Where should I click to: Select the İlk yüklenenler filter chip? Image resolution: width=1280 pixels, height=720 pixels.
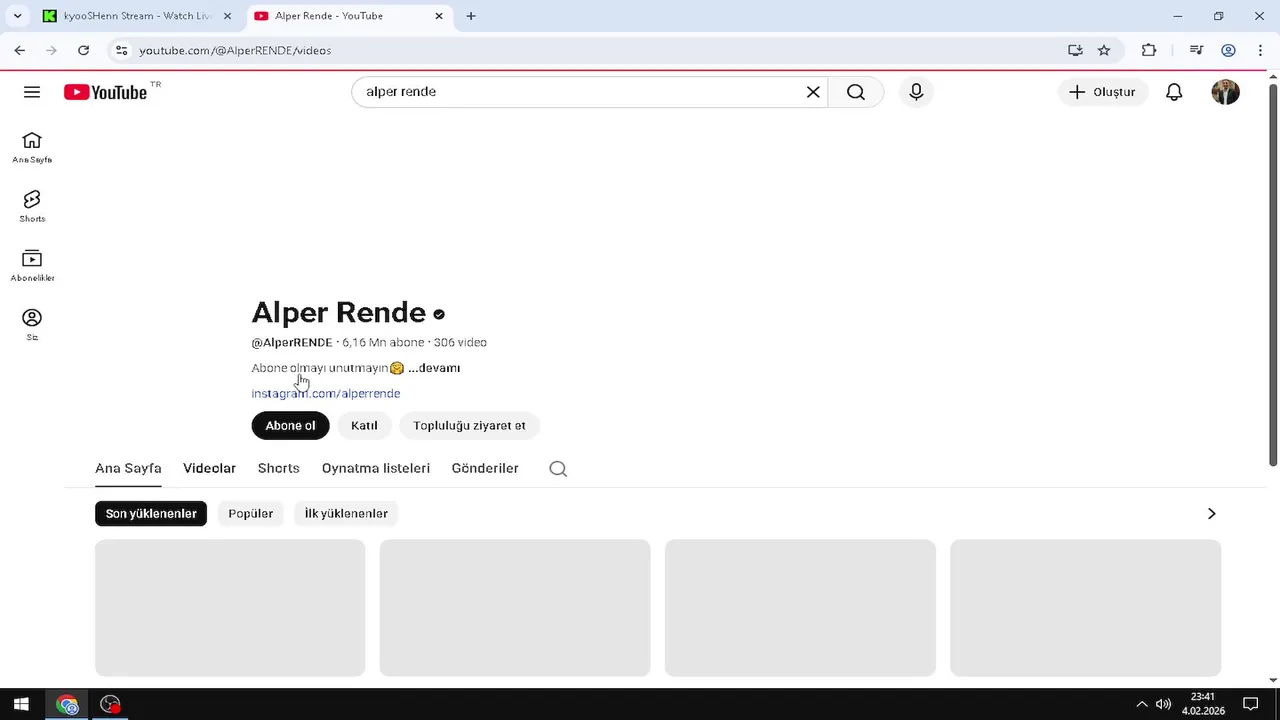point(346,513)
